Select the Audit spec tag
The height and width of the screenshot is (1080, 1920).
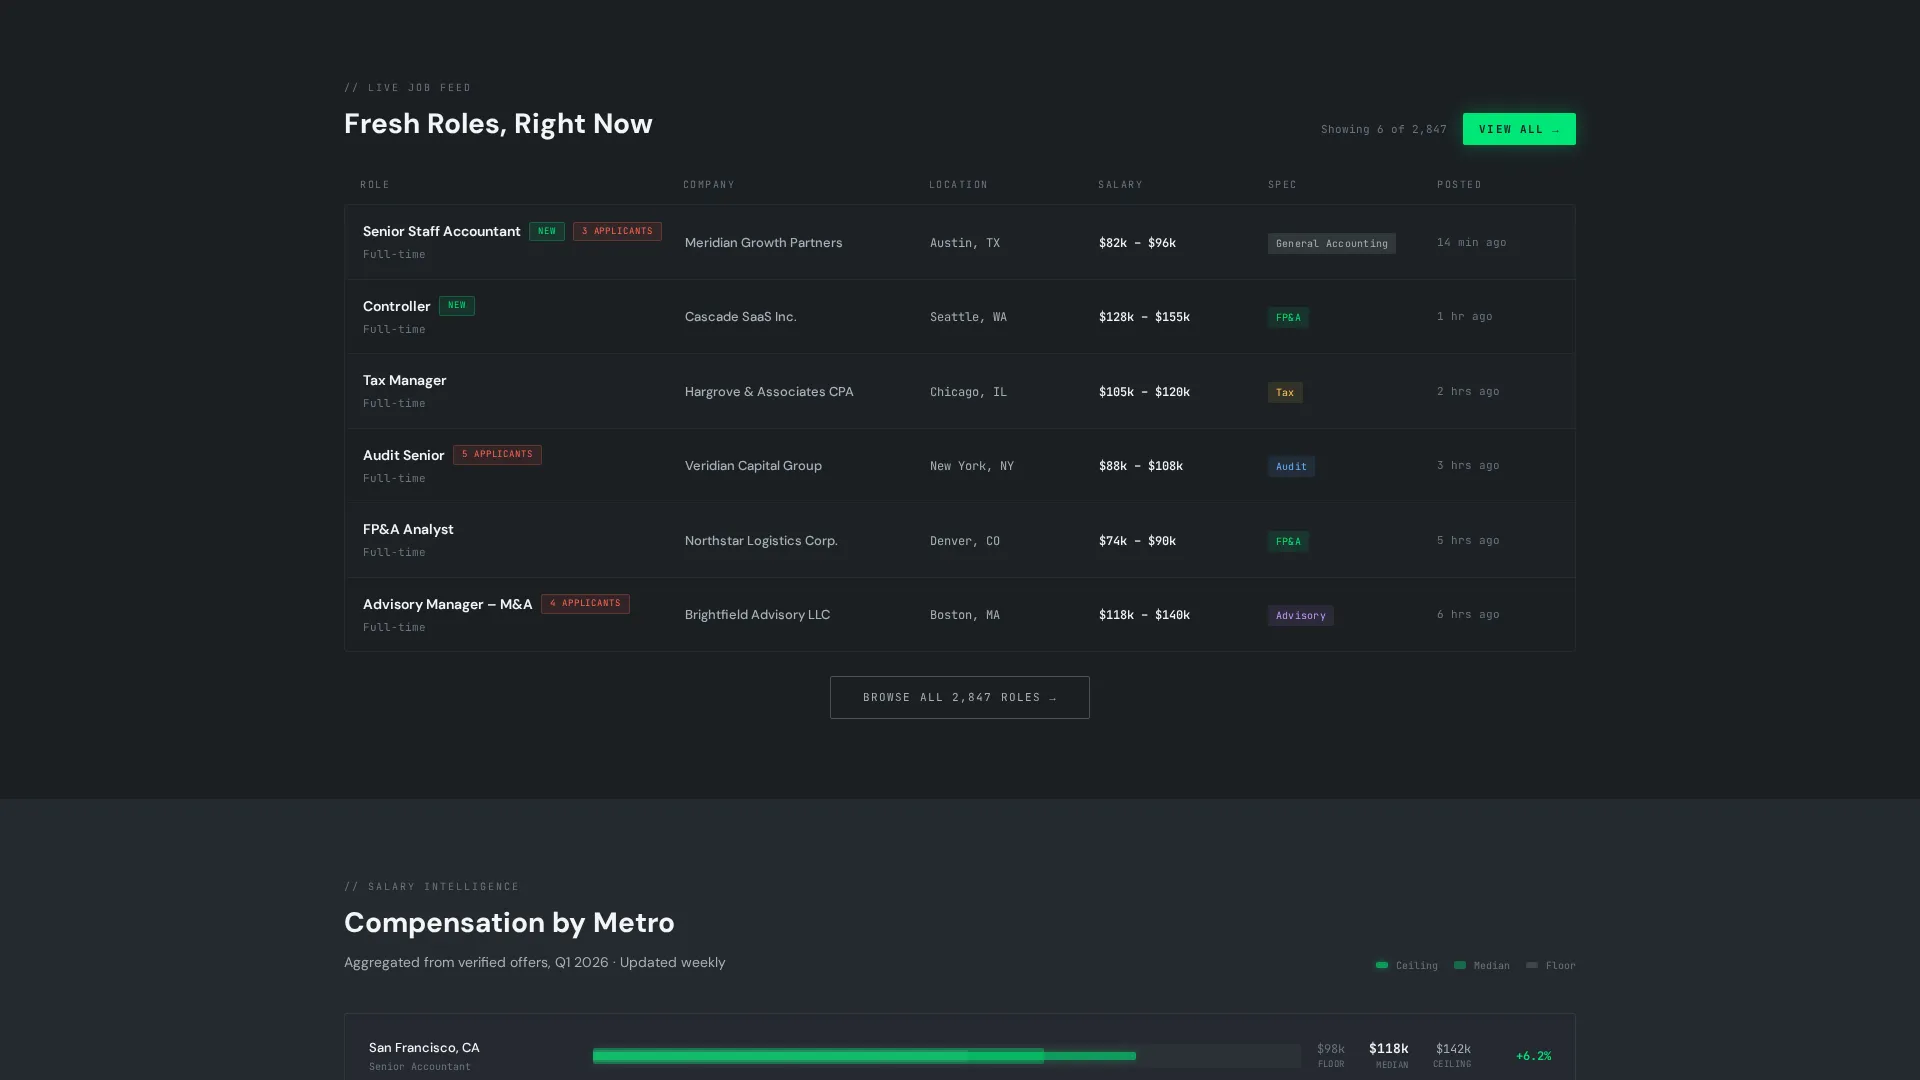pyautogui.click(x=1291, y=466)
